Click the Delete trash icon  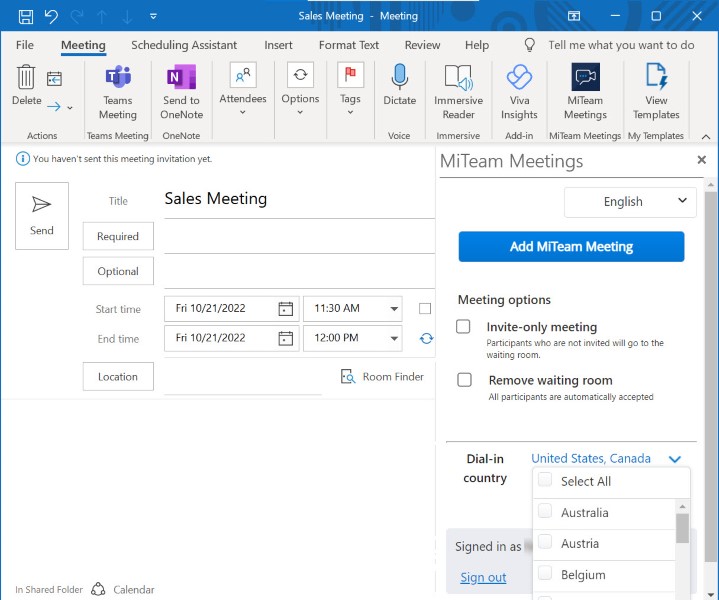[x=26, y=78]
